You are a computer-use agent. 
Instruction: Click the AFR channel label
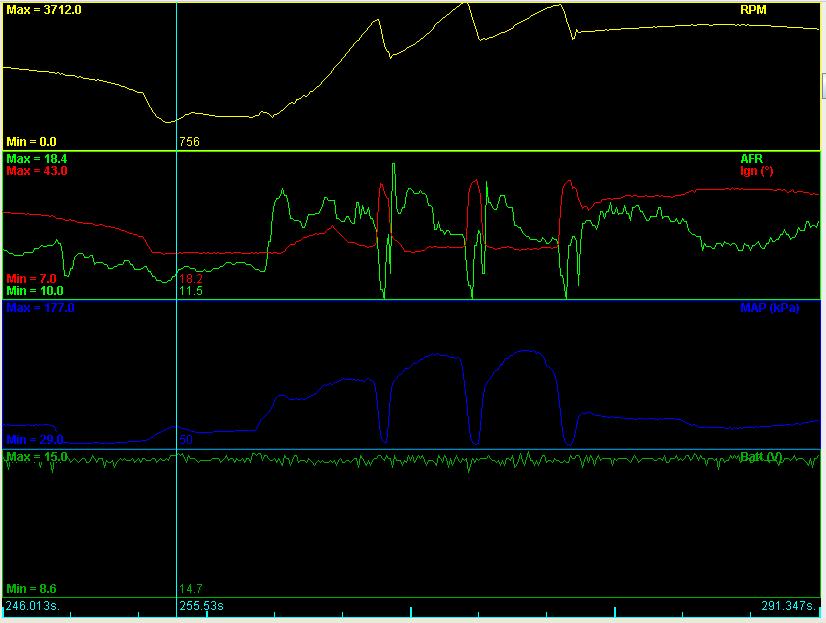(x=751, y=159)
